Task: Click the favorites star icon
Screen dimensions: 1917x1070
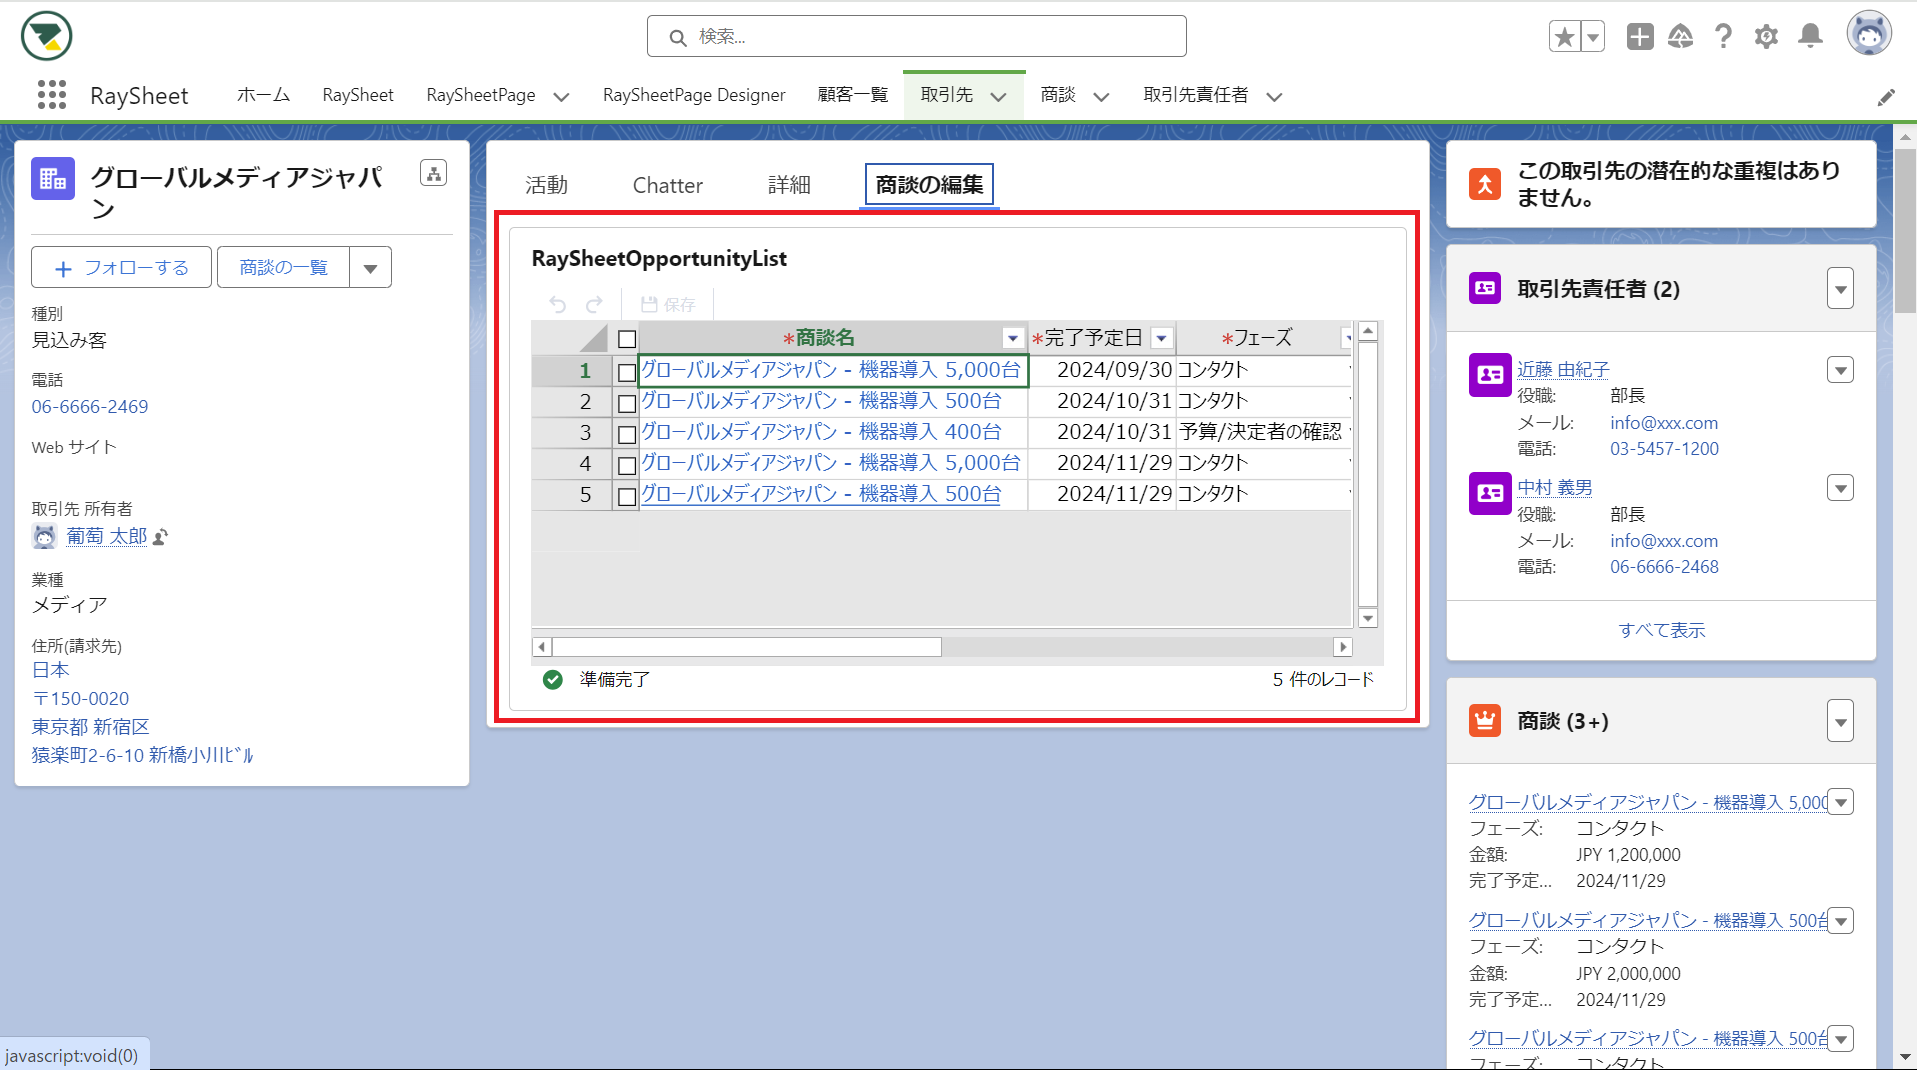Action: (1564, 37)
